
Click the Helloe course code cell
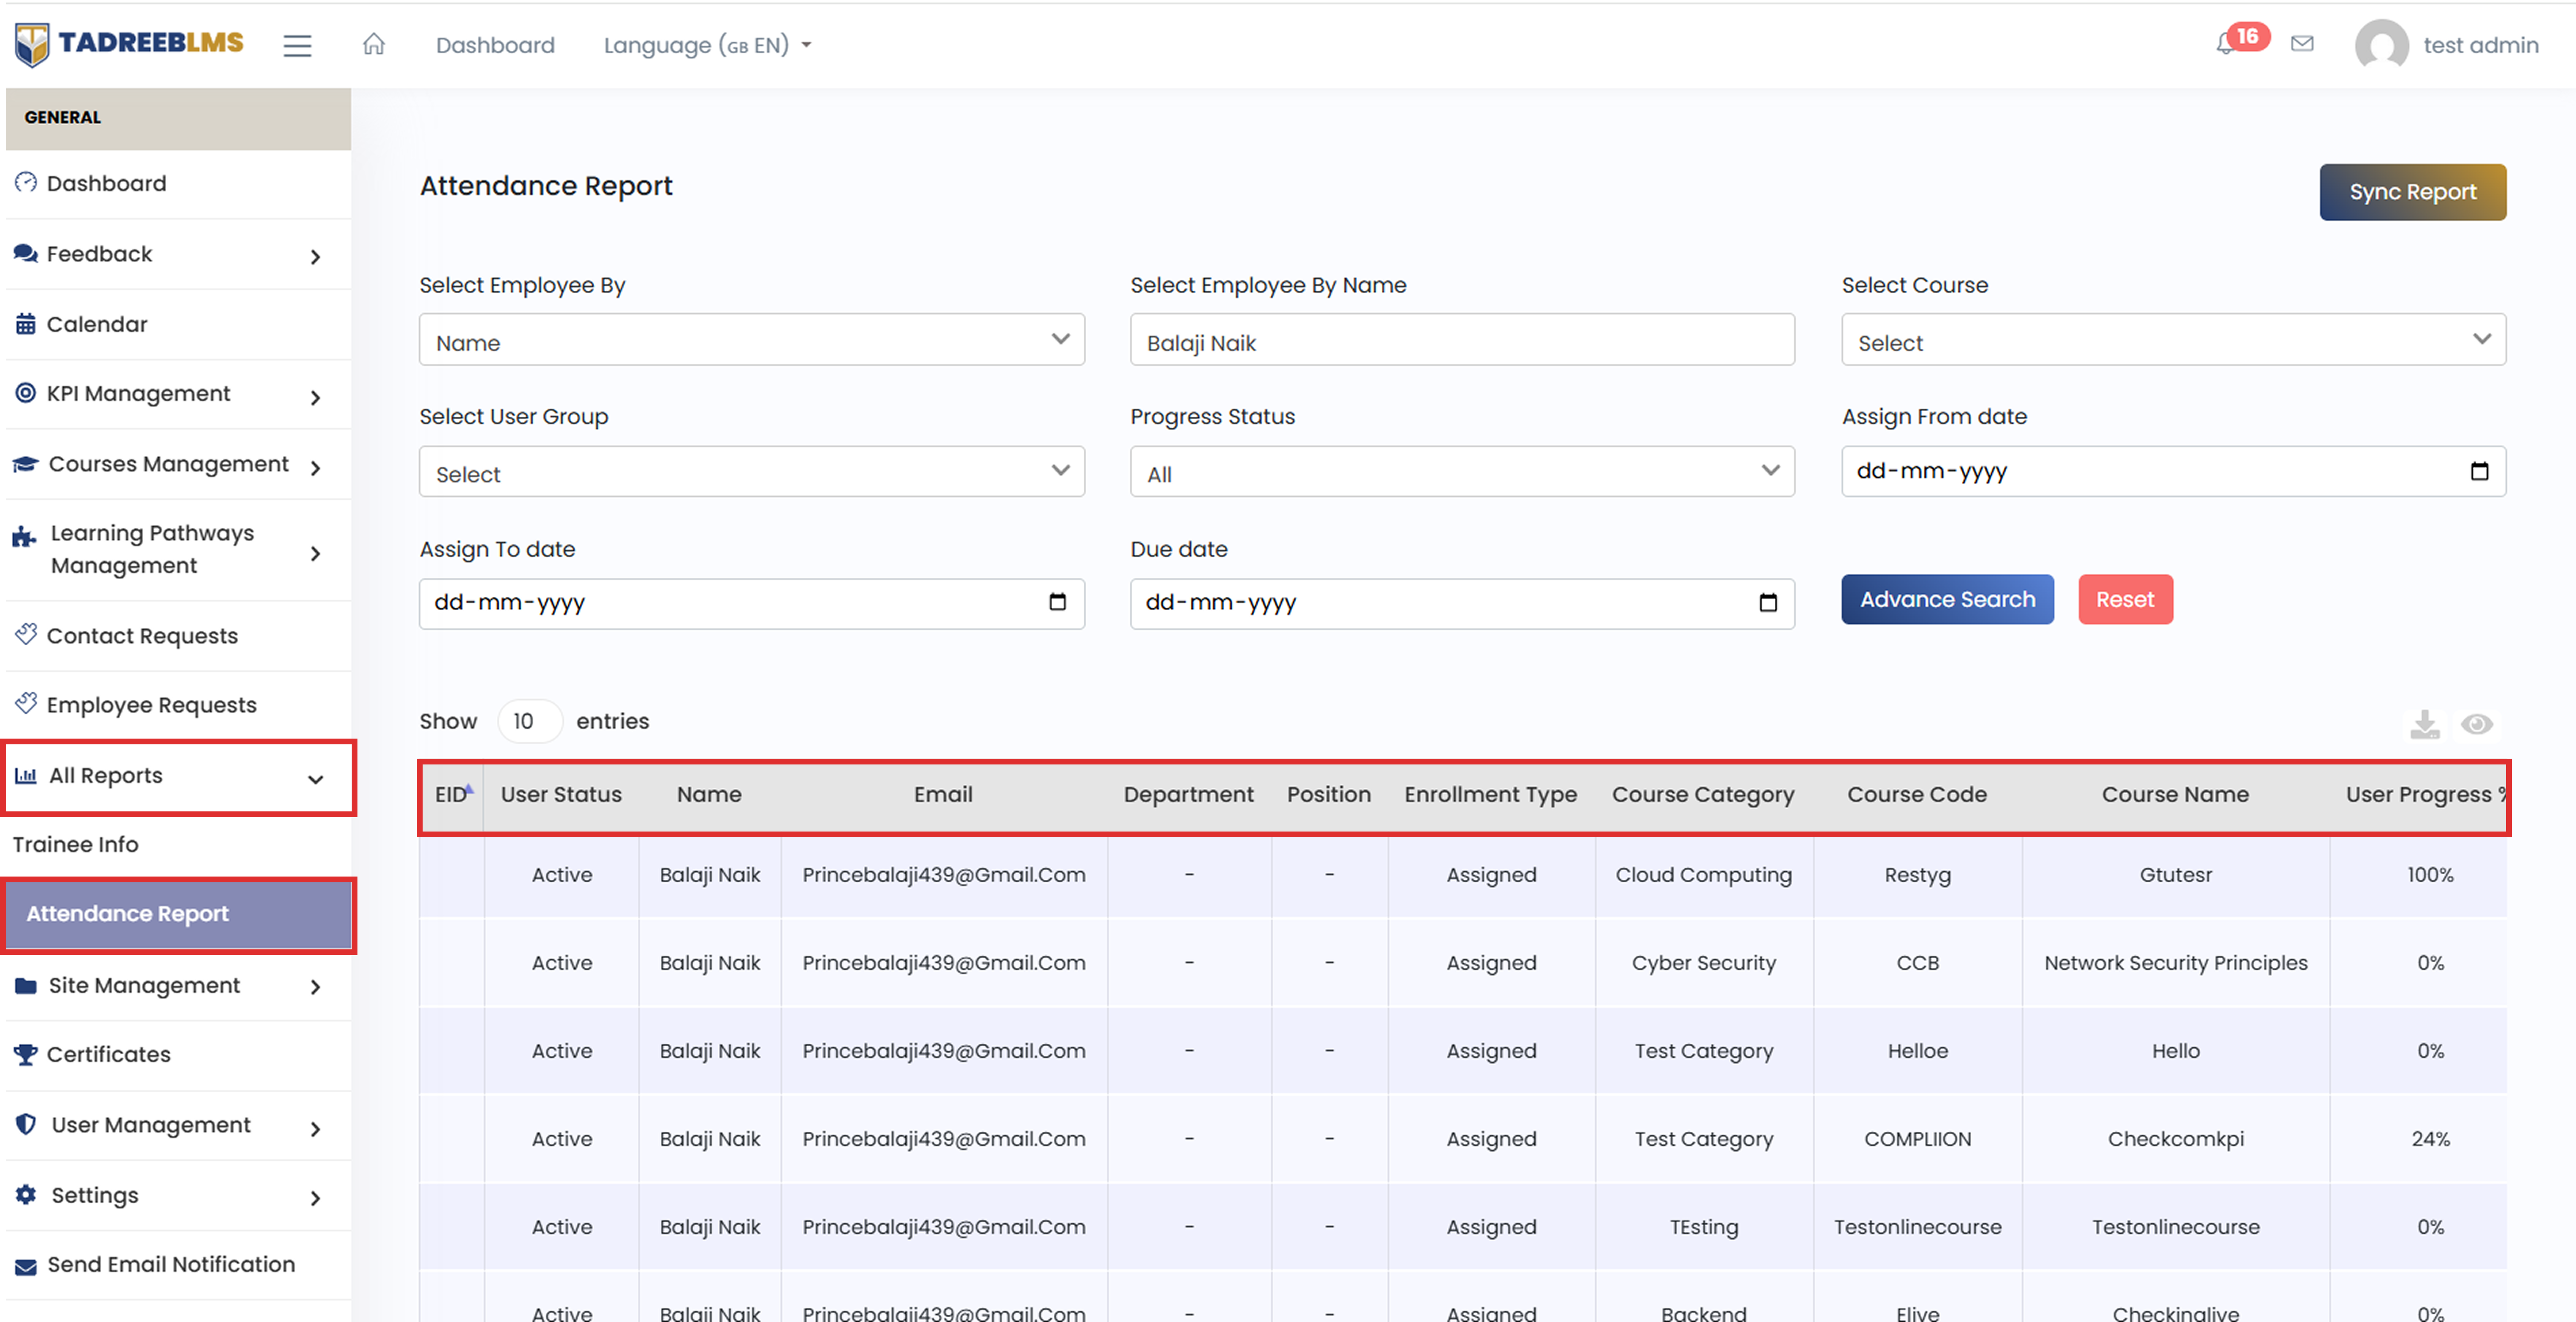tap(1917, 1051)
